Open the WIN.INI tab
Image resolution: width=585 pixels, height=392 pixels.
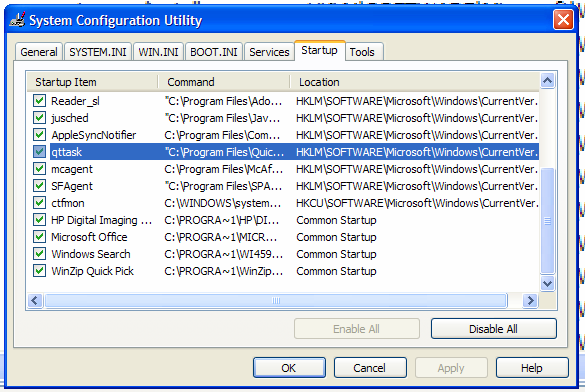pos(158,52)
